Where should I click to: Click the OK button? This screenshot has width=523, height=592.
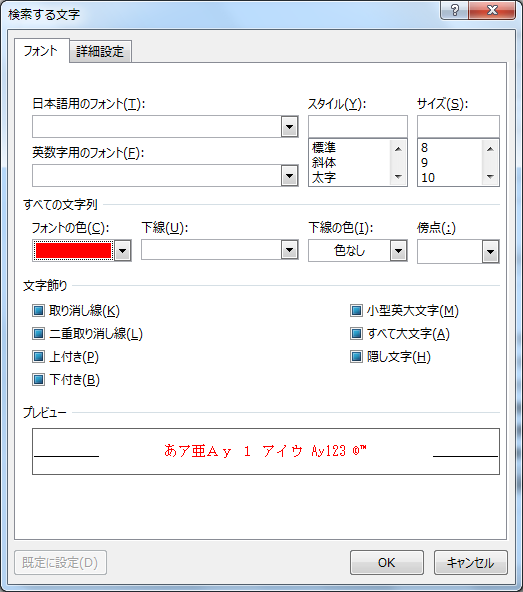point(387,563)
